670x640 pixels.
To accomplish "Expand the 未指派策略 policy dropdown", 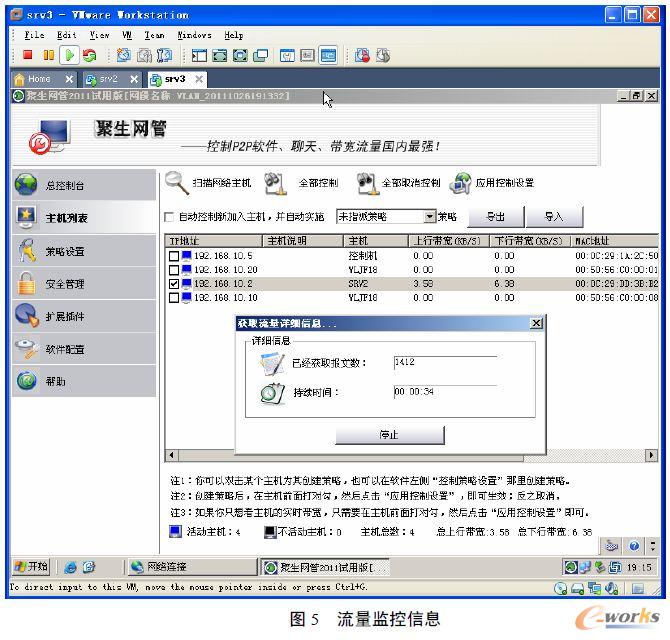I will pyautogui.click(x=429, y=217).
